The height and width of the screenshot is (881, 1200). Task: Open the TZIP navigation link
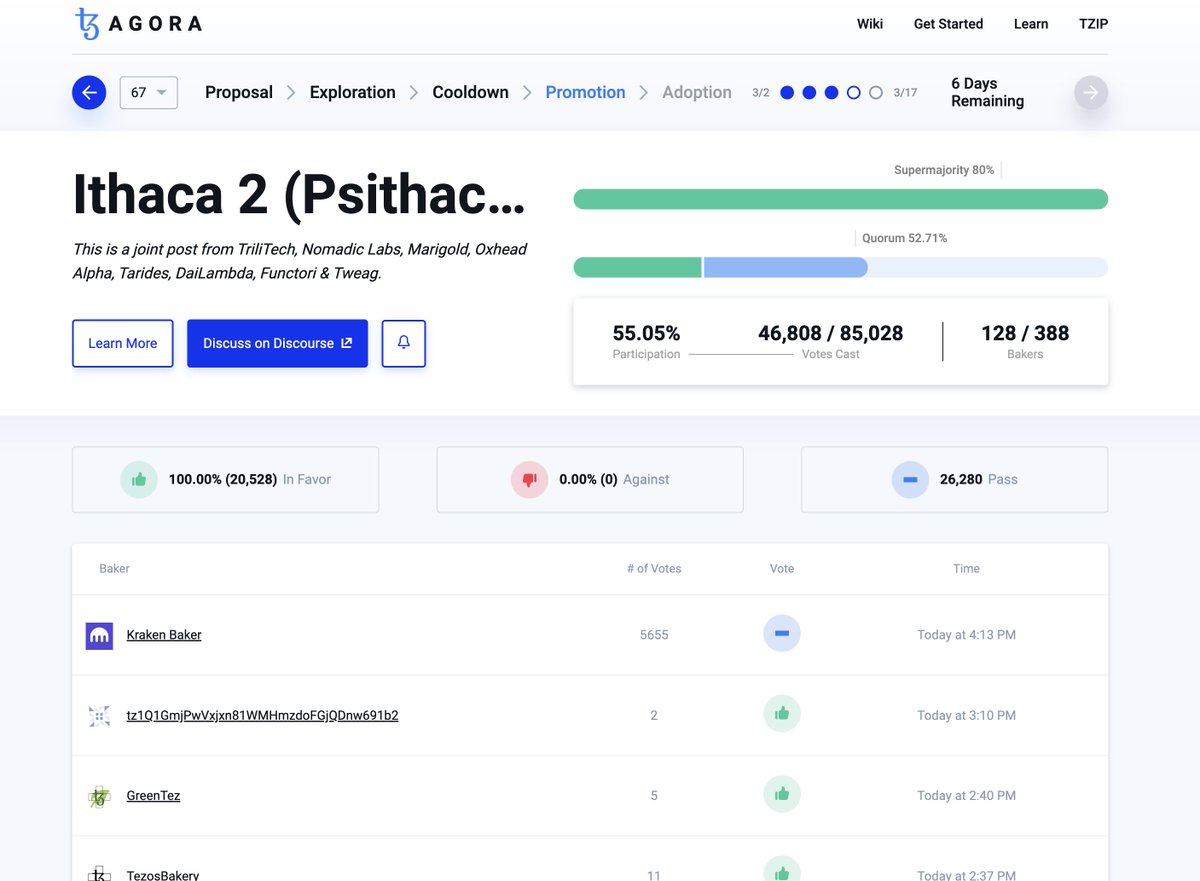[1093, 24]
